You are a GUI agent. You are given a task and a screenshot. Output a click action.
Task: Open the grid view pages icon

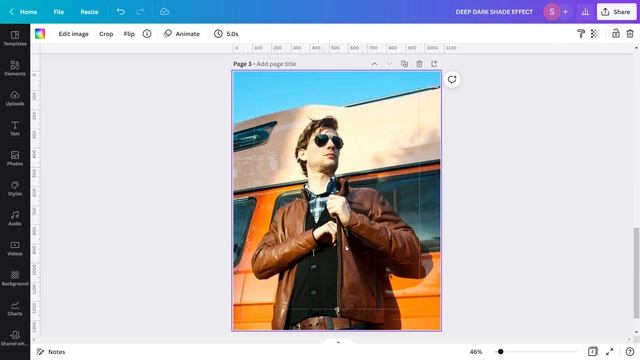coord(593,351)
